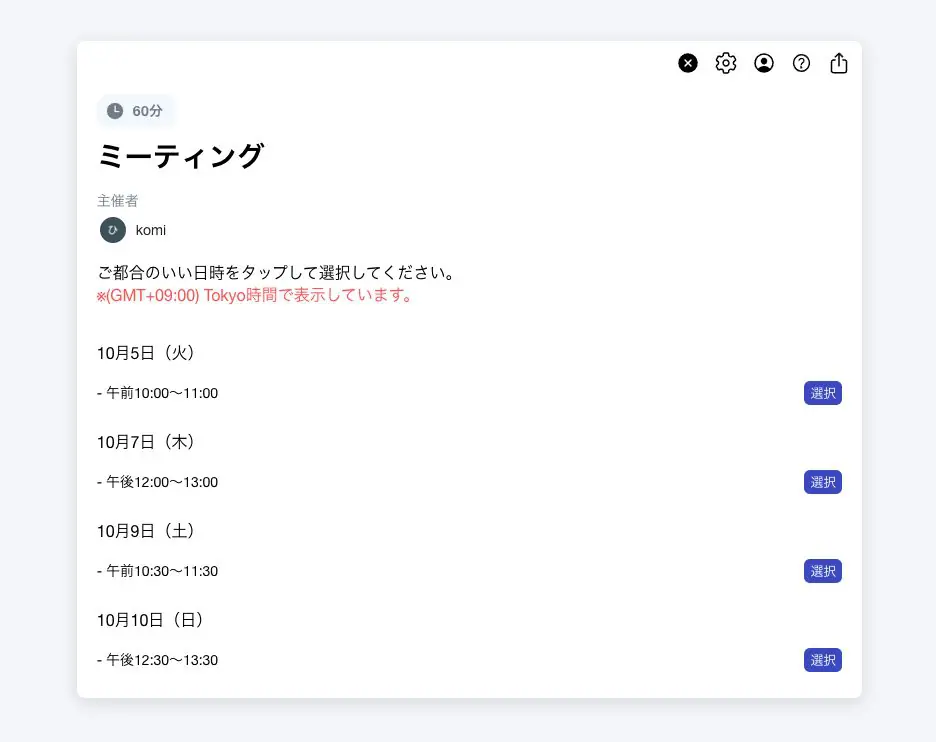Image resolution: width=936 pixels, height=742 pixels.
Task: Click the question mark help icon
Action: coord(801,63)
